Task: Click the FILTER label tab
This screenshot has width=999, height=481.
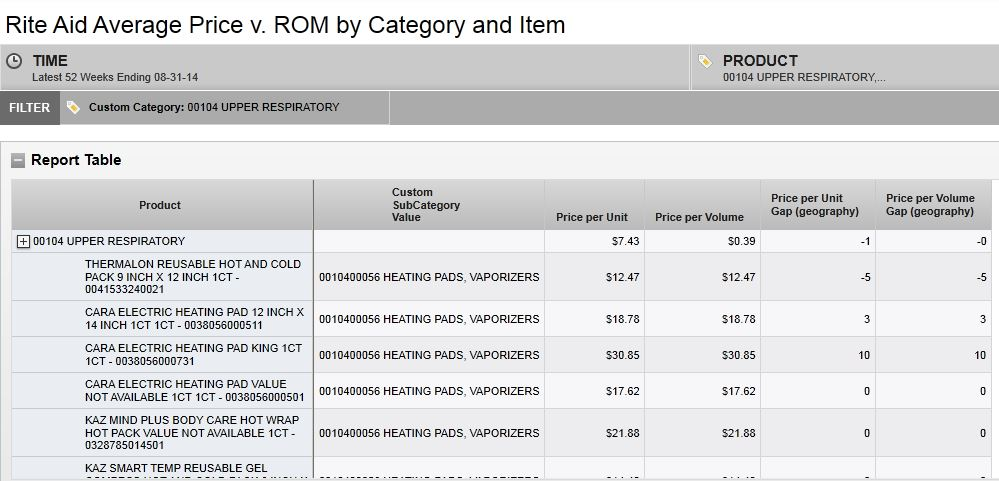Action: (x=30, y=108)
